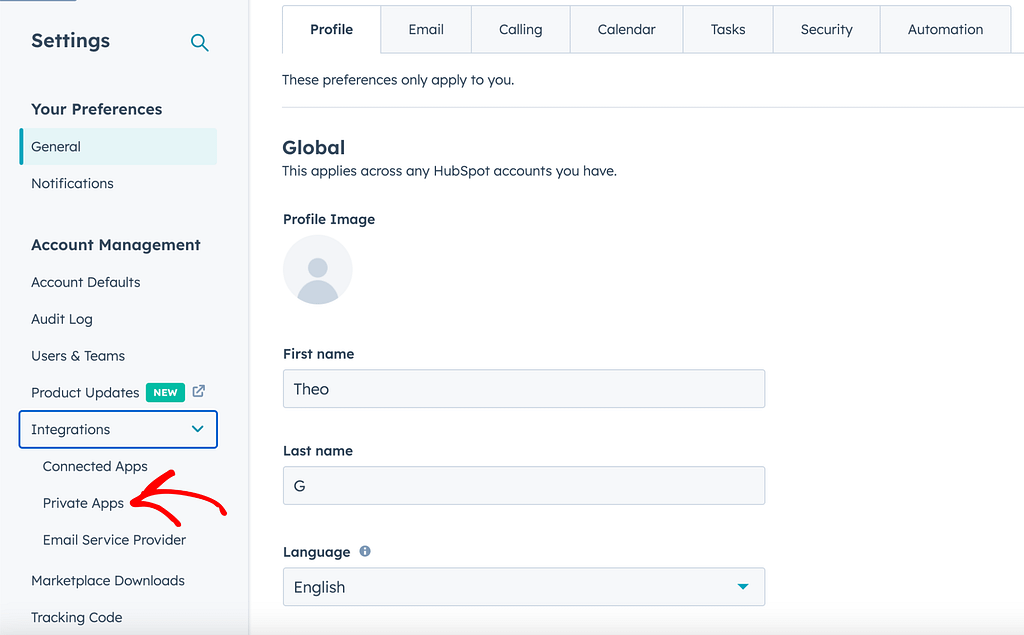The image size is (1024, 635).
Task: Click the First name field containing Theo
Action: [x=524, y=389]
